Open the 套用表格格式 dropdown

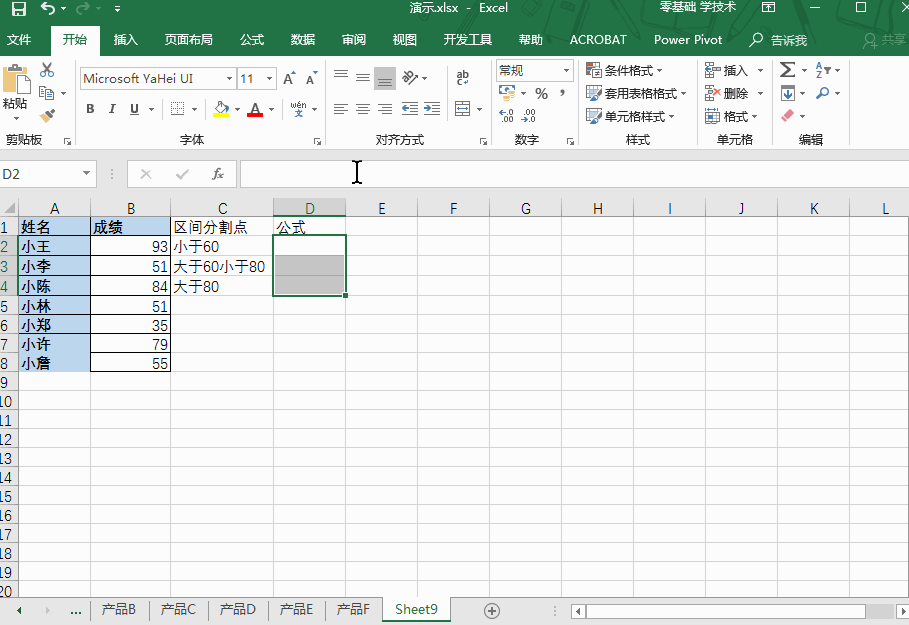[x=636, y=93]
